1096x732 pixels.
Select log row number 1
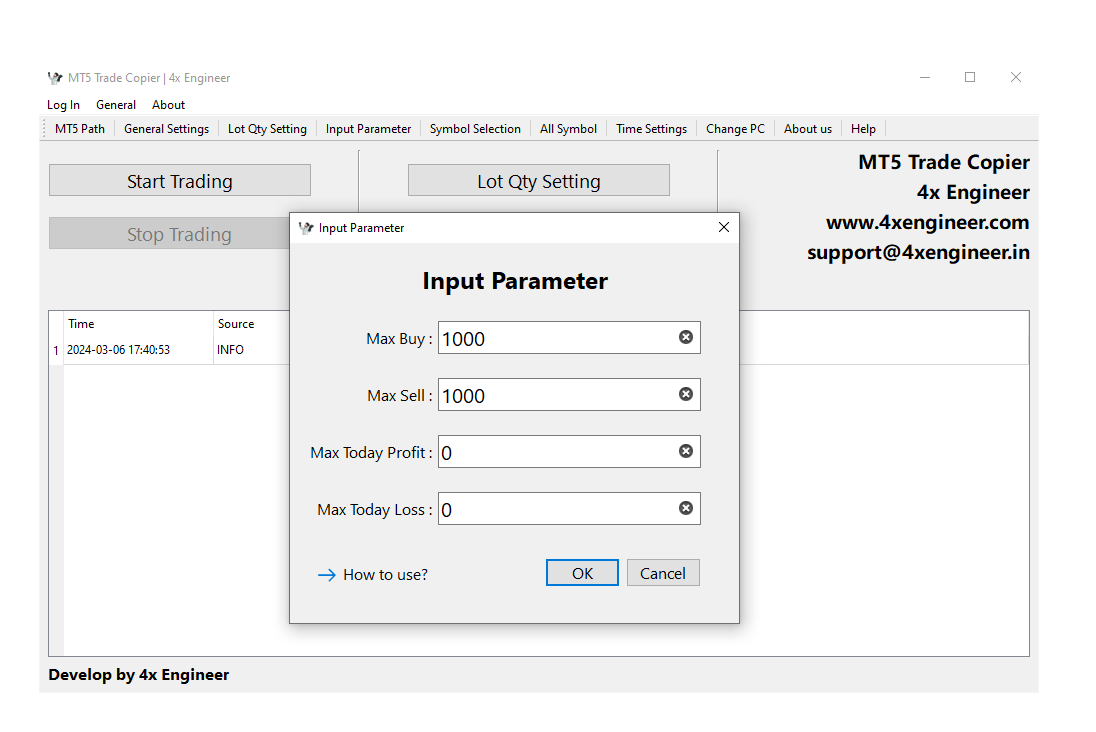tap(56, 350)
